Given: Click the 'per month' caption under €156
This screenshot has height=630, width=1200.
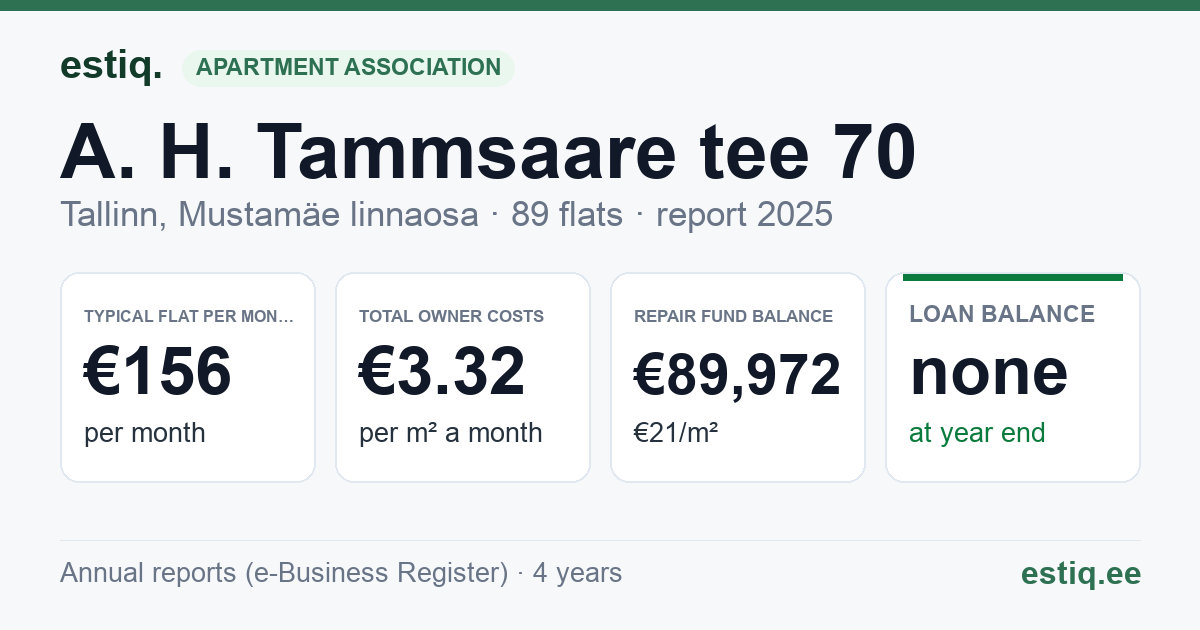Looking at the screenshot, I should (x=145, y=433).
